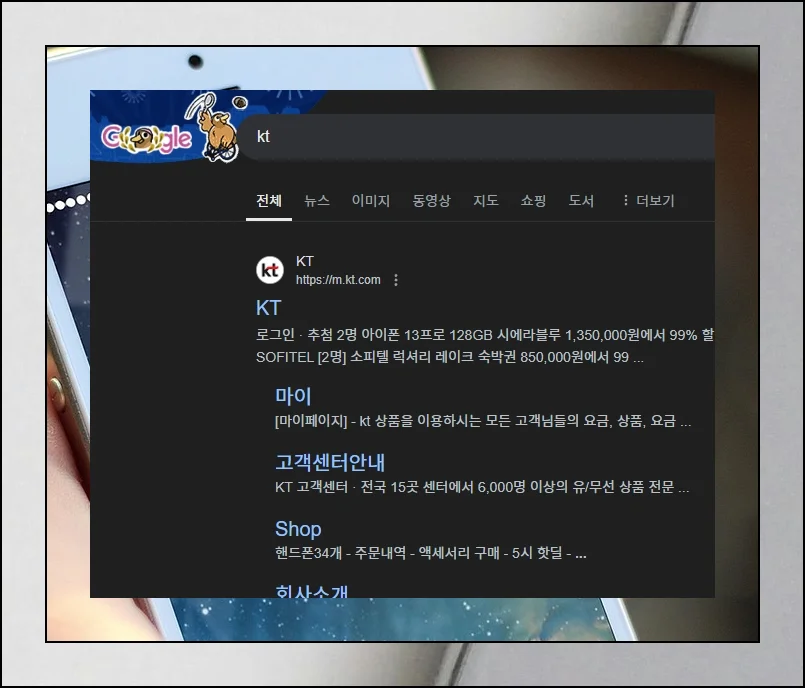
Task: Select the 도서 search tab
Action: point(582,201)
